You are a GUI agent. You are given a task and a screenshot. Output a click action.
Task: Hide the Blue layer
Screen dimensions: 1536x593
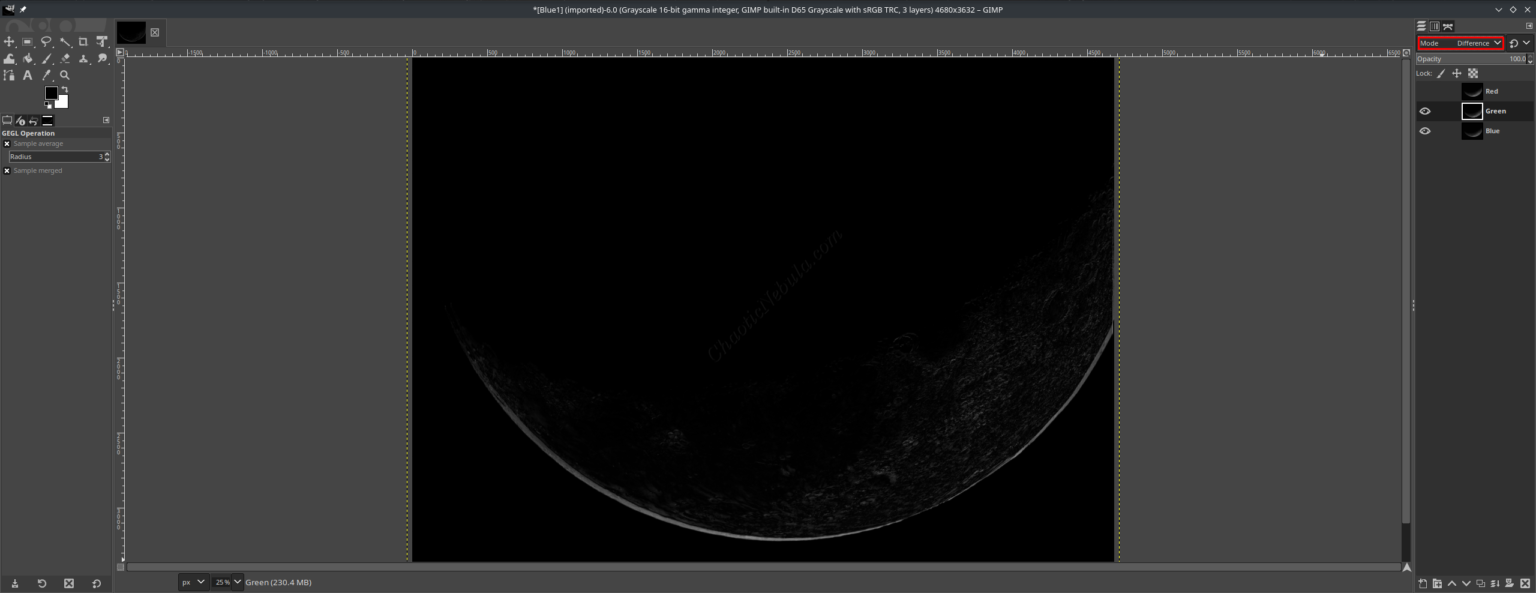coord(1425,130)
